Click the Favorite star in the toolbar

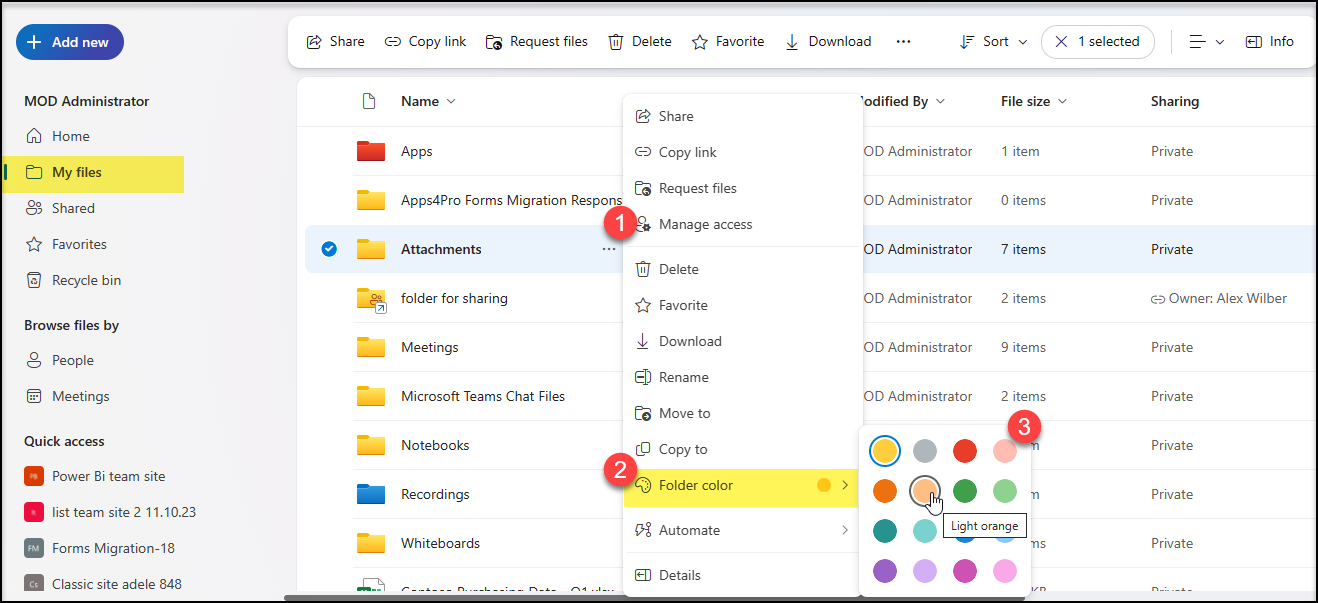[700, 42]
